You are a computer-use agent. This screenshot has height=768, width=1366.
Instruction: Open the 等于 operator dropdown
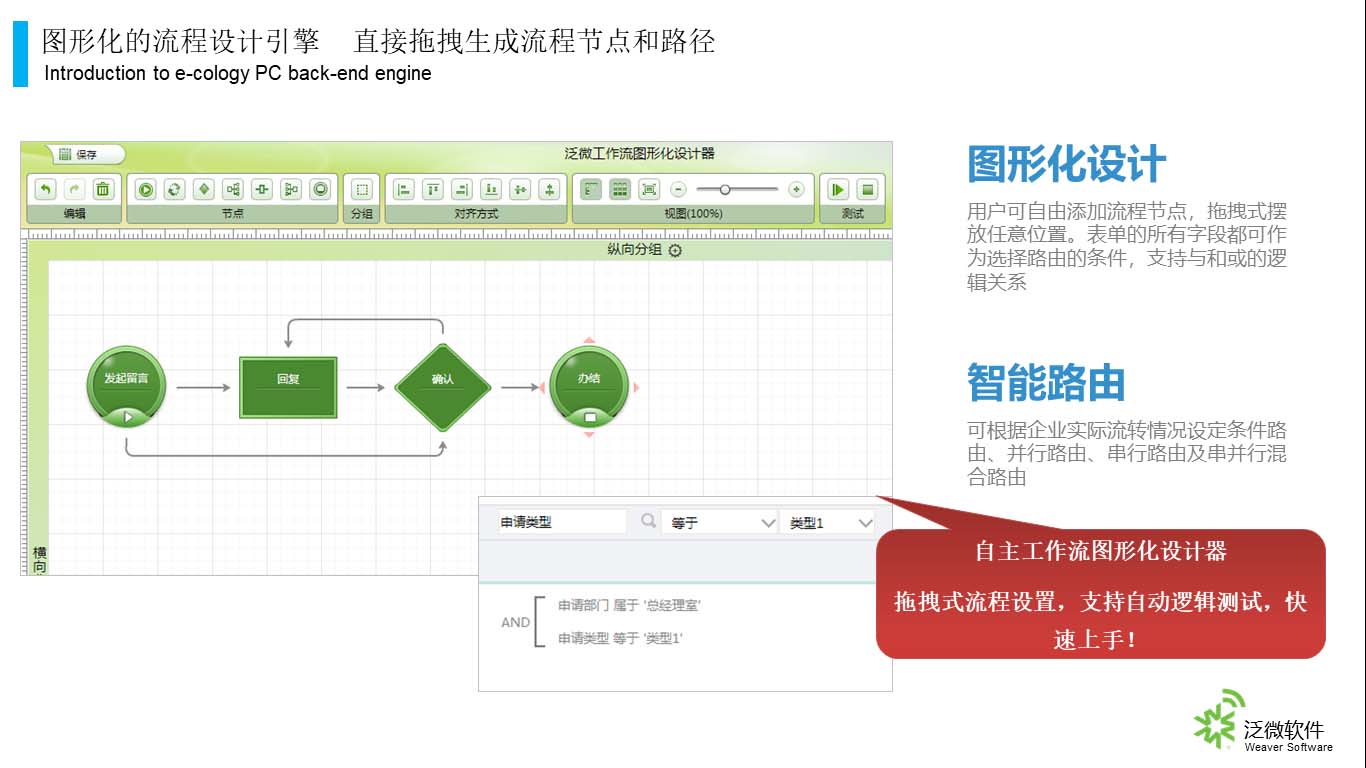[719, 522]
